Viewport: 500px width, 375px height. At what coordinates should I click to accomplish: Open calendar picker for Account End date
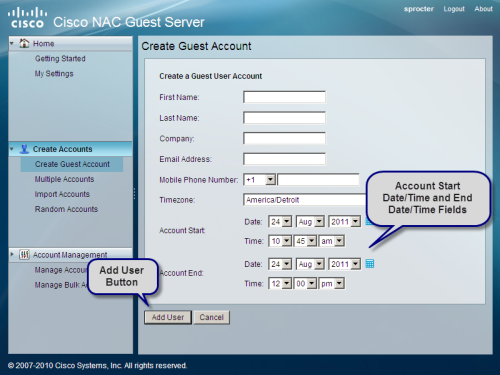pos(370,264)
